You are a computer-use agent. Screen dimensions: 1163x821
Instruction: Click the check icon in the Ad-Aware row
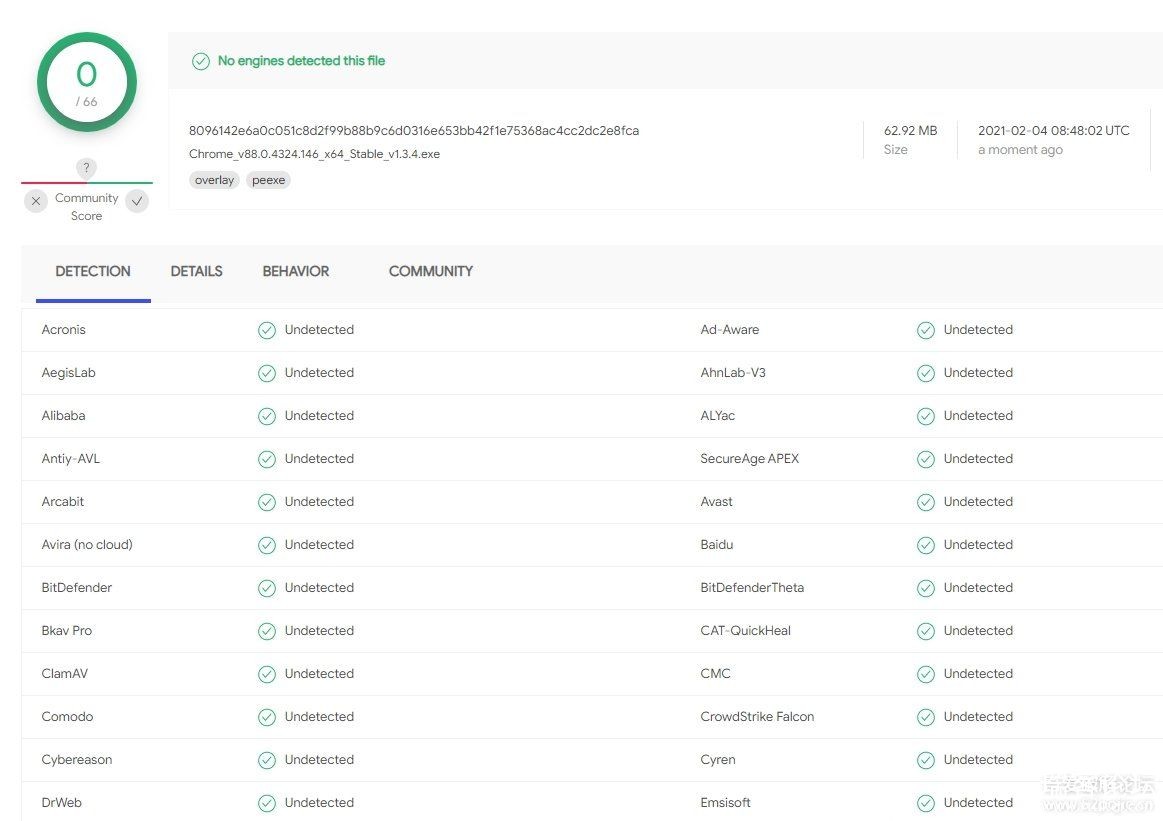coord(926,330)
